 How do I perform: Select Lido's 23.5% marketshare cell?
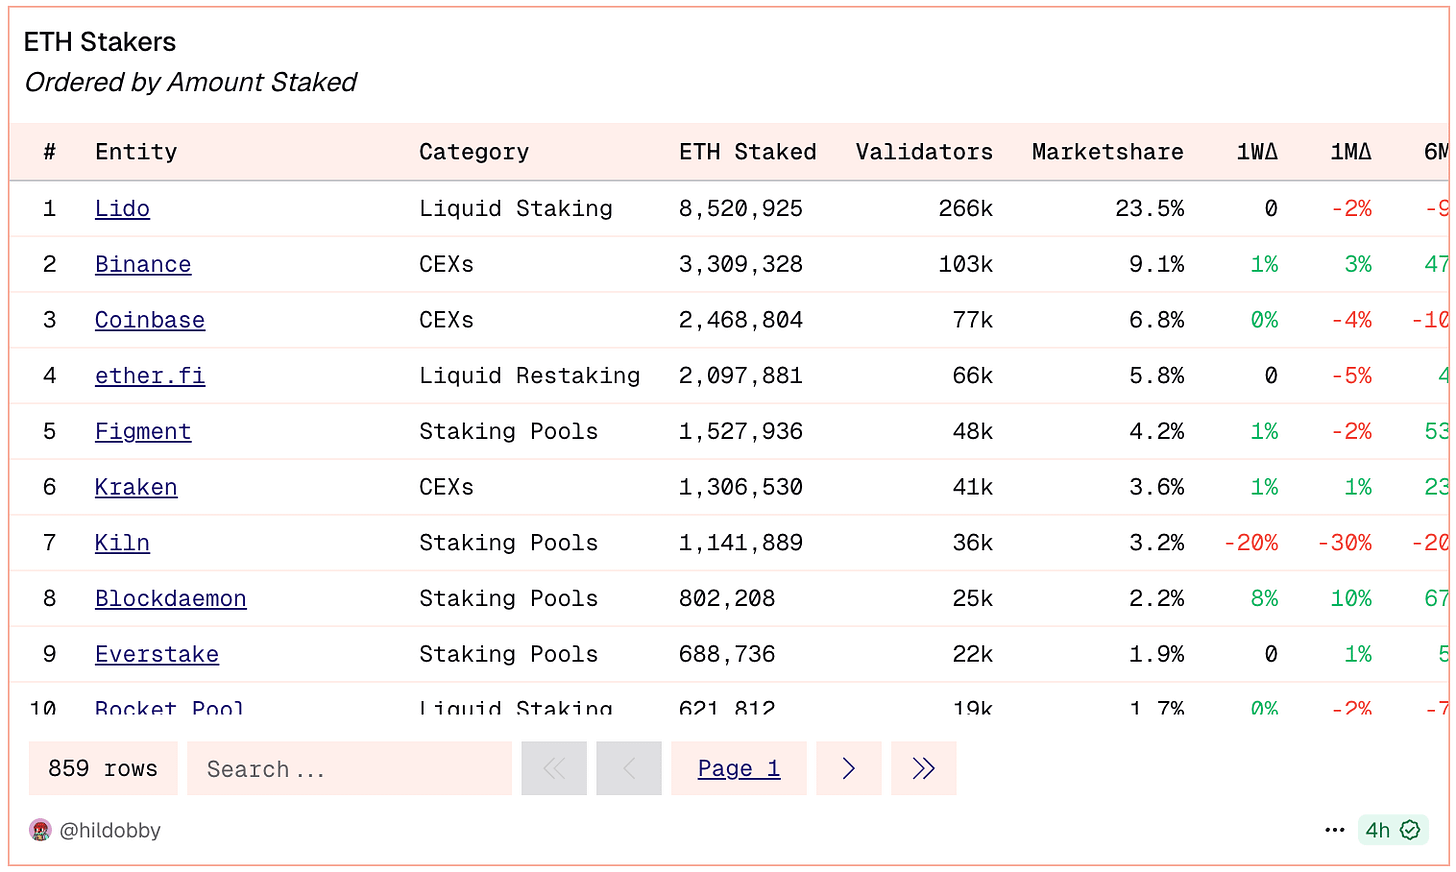(1150, 209)
